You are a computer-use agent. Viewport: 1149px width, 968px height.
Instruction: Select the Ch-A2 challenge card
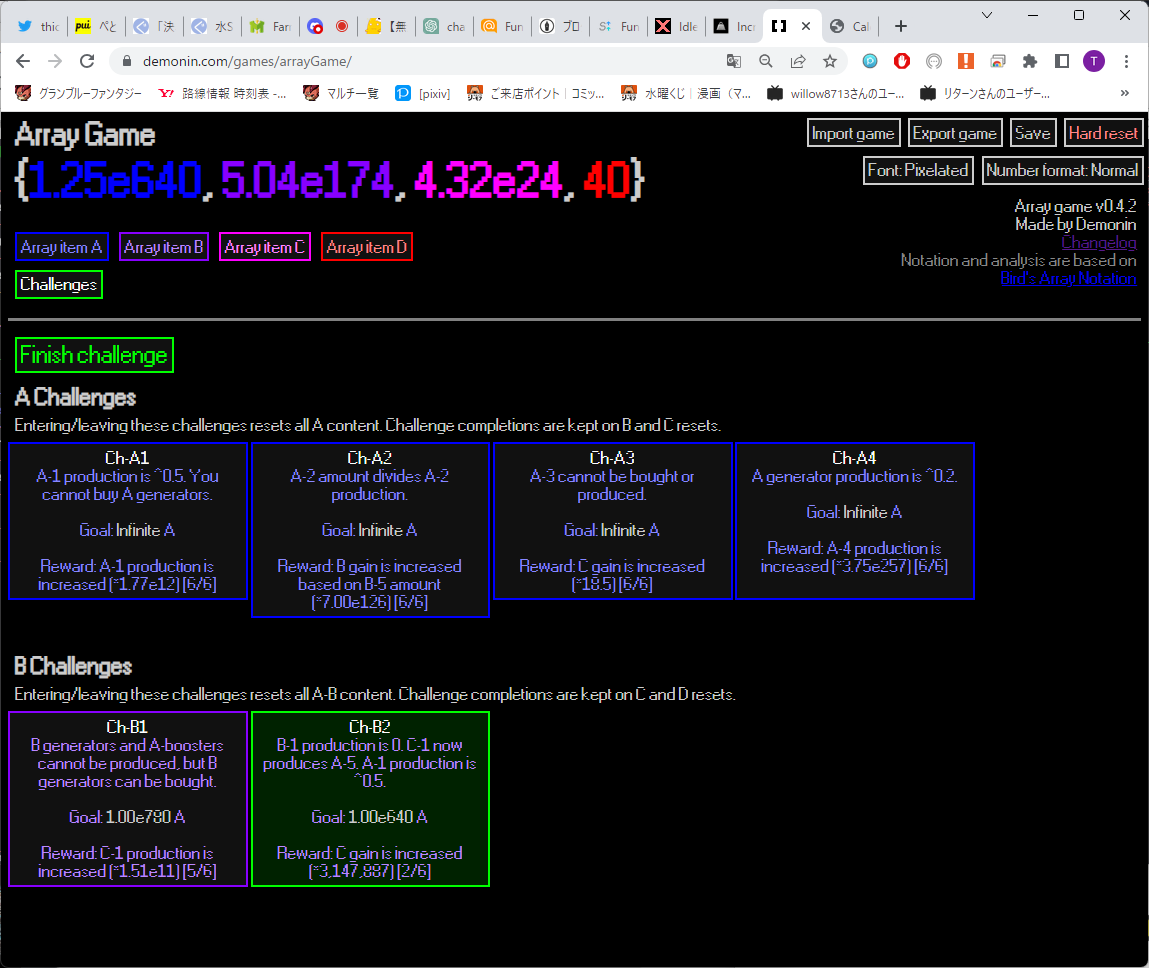pyautogui.click(x=370, y=530)
